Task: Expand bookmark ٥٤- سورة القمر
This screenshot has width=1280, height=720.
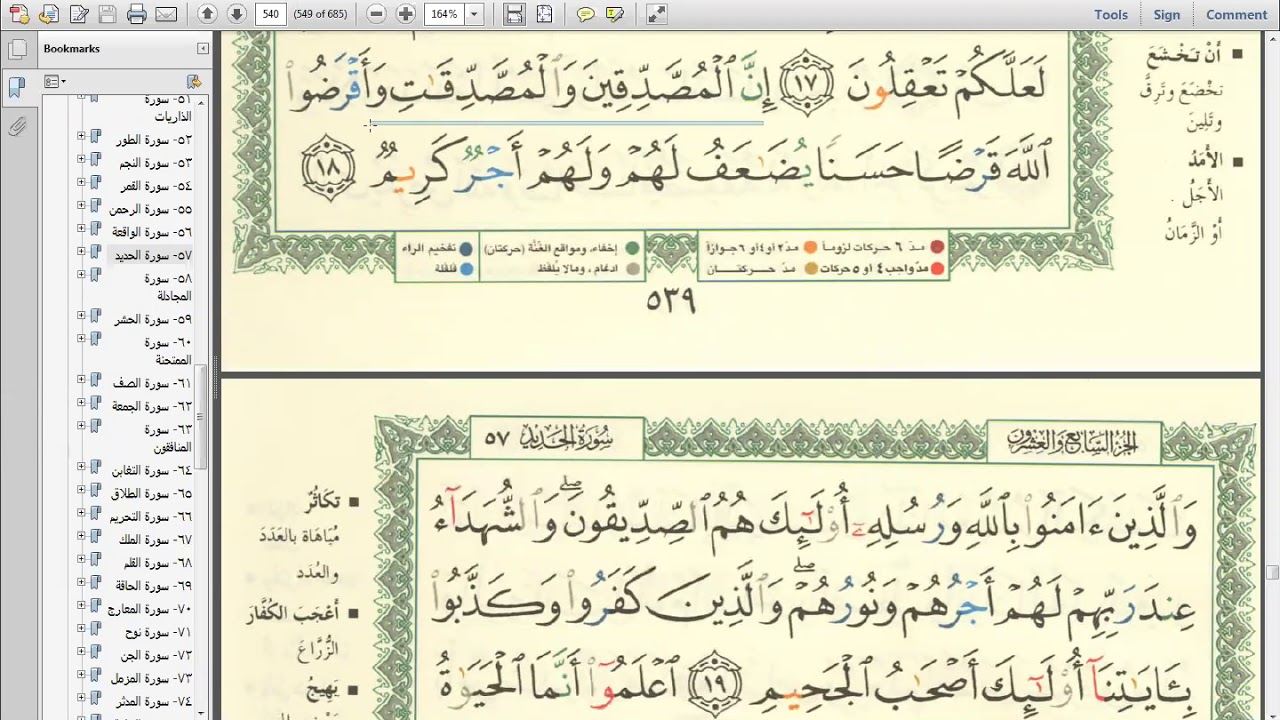Action: [x=81, y=181]
